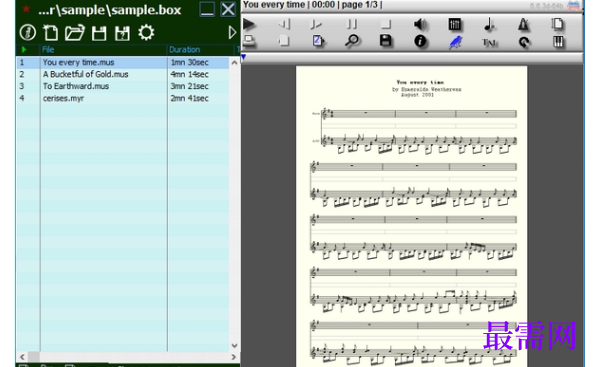This screenshot has width=595, height=367.
Task: Click the save-as floppy with question mark
Action: point(122,33)
